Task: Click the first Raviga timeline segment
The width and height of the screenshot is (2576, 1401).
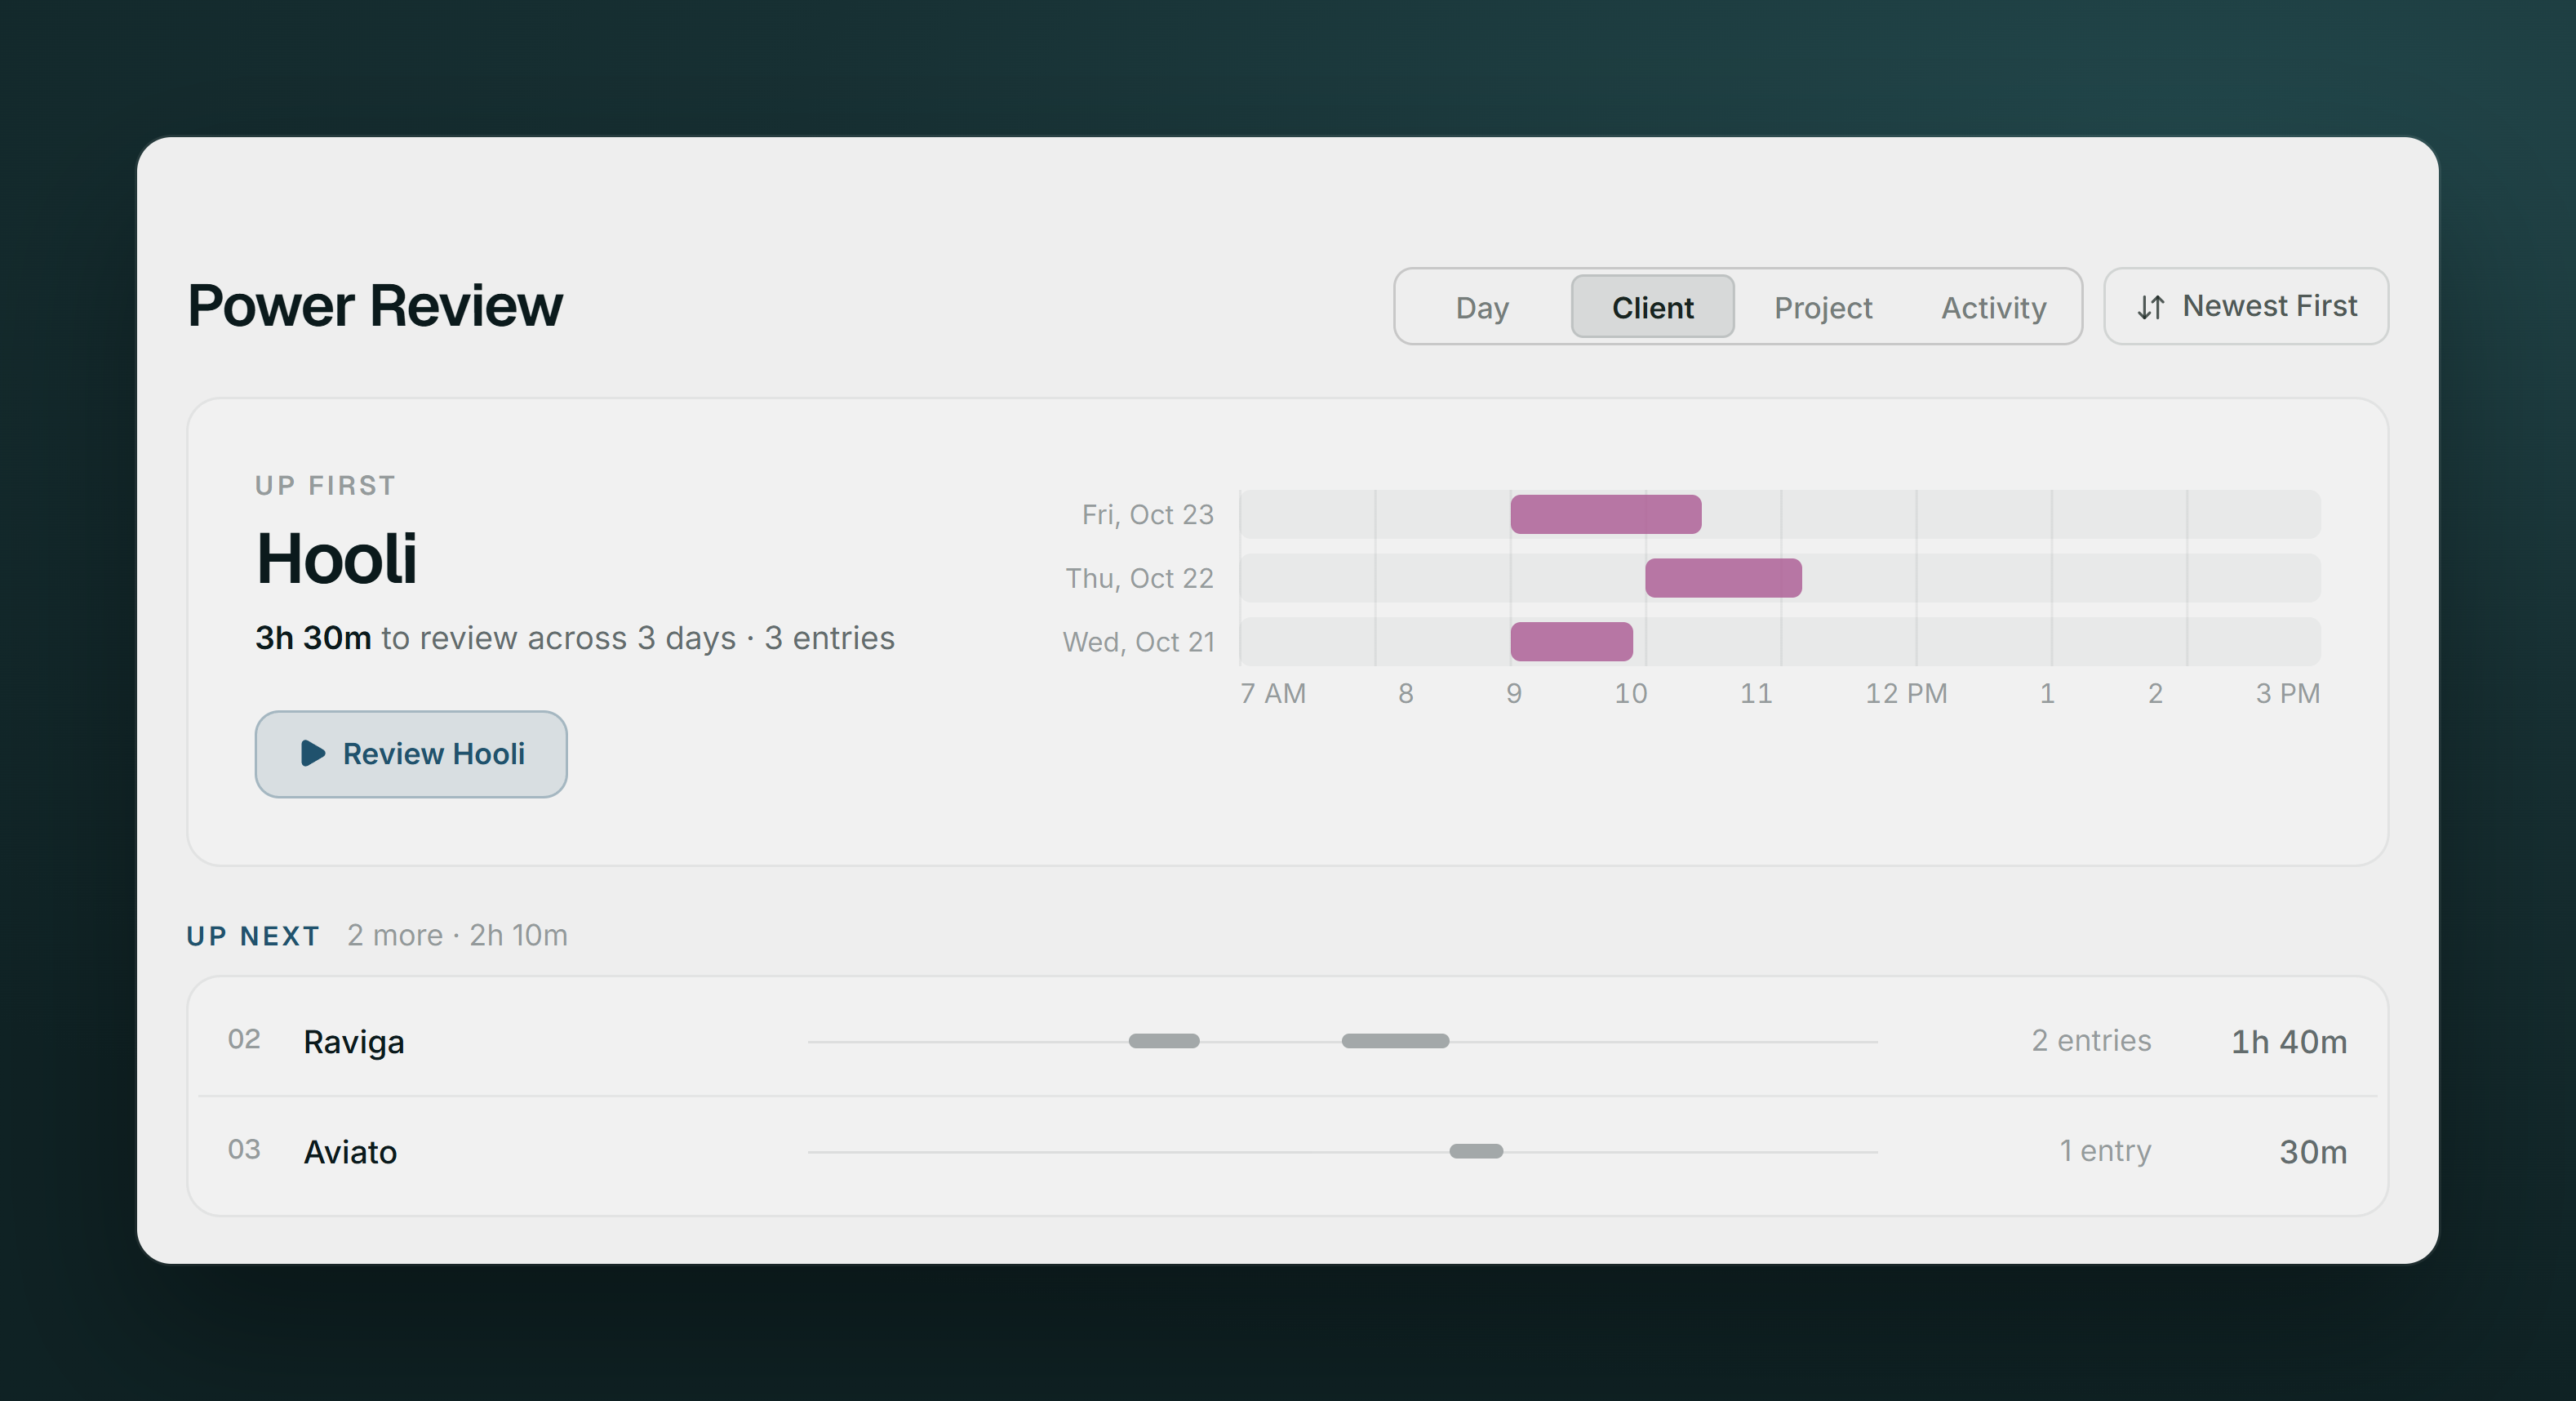Action: [x=1164, y=1041]
